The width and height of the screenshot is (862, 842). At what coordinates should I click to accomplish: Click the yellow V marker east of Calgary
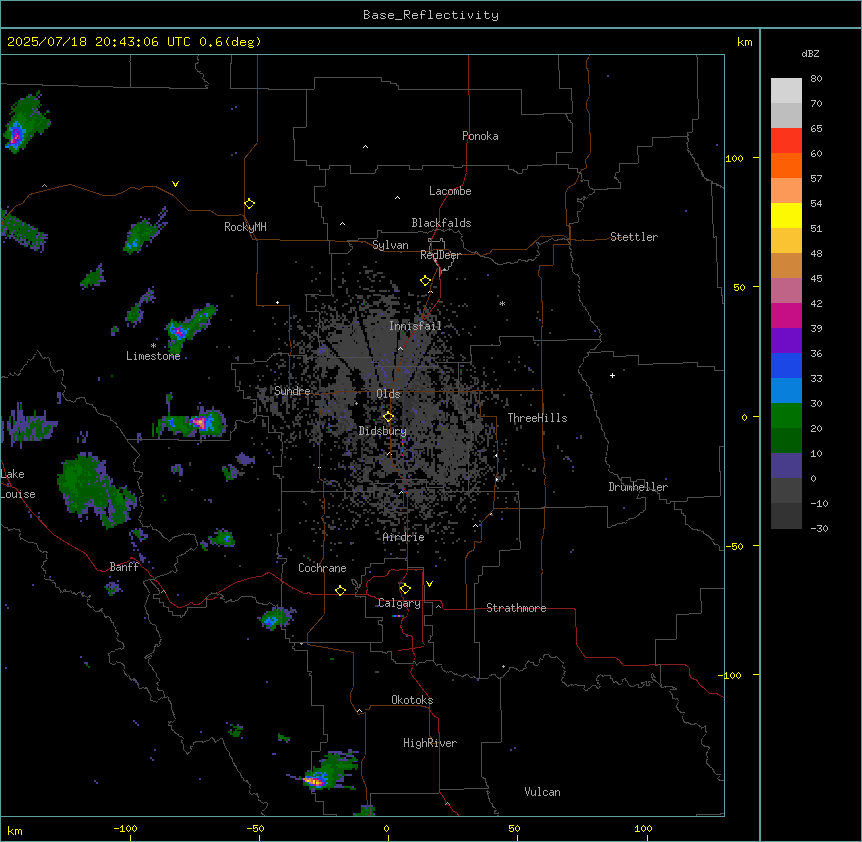tap(429, 584)
